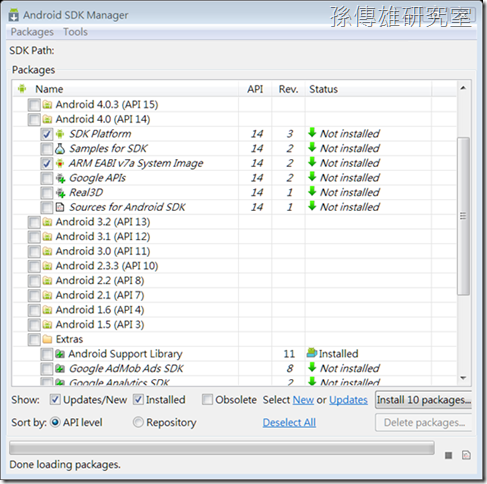Click the Rev. column header
487x484 pixels.
[x=288, y=89]
